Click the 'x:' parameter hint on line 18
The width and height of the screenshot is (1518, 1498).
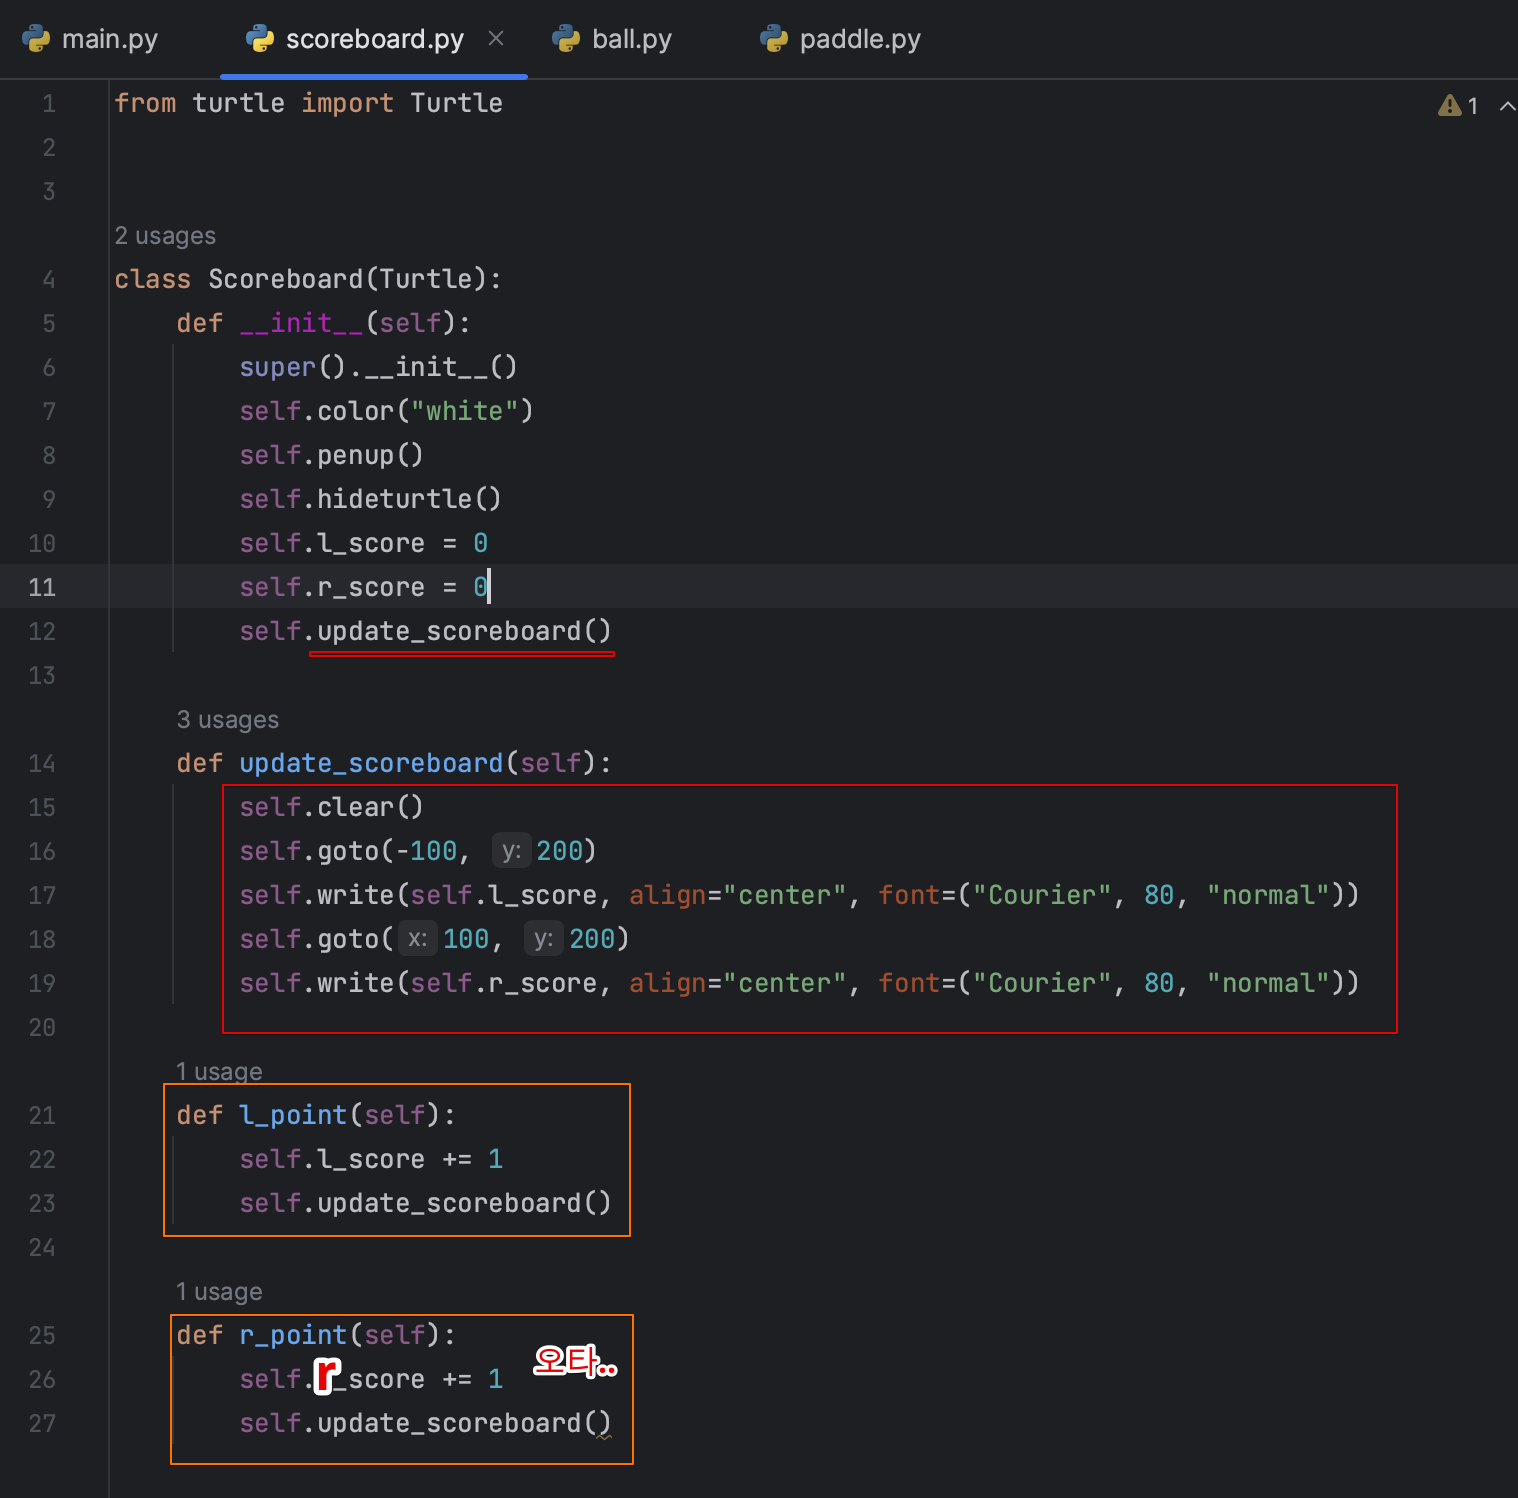418,939
